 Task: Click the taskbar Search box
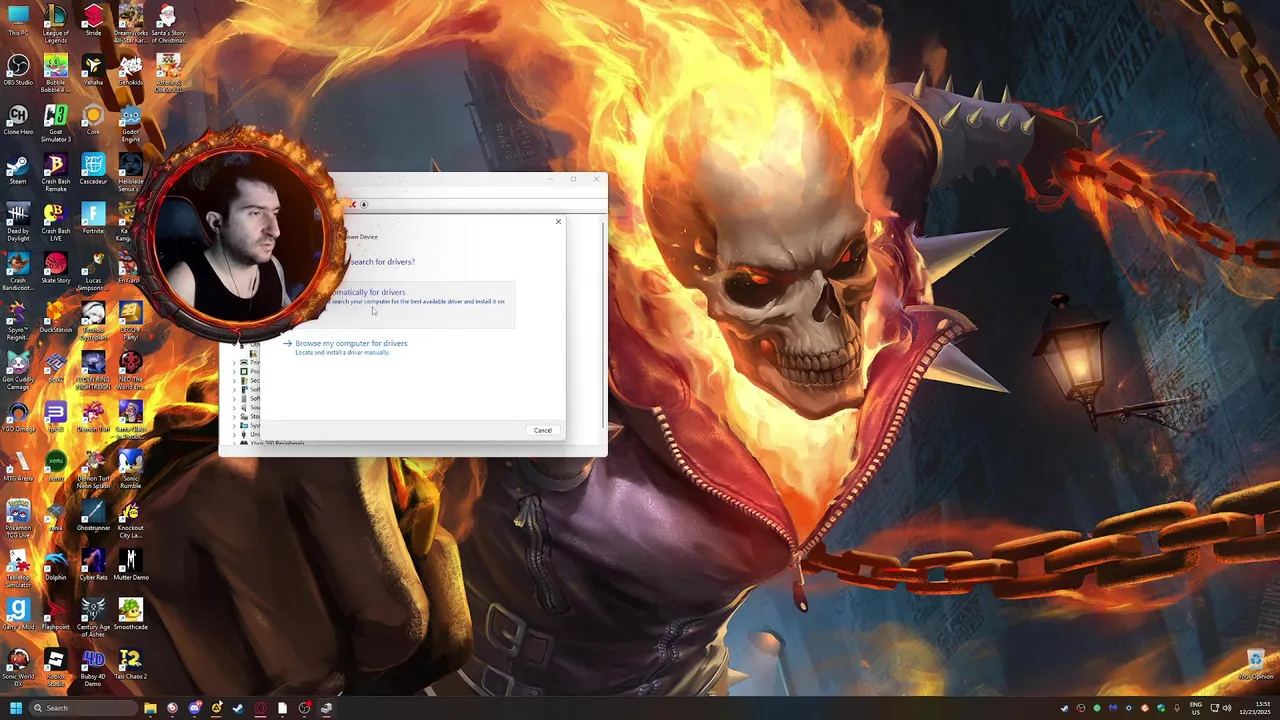click(x=83, y=708)
